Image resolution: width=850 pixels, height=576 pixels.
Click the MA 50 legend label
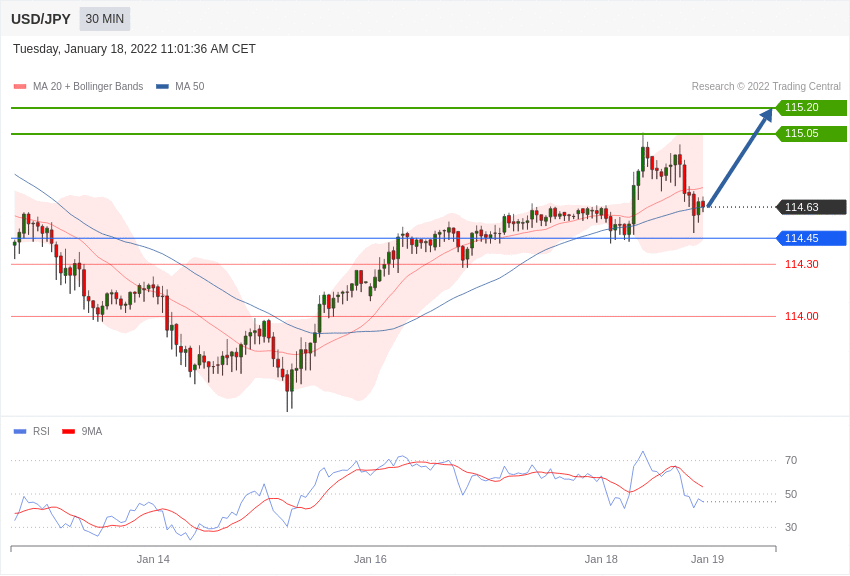point(189,86)
